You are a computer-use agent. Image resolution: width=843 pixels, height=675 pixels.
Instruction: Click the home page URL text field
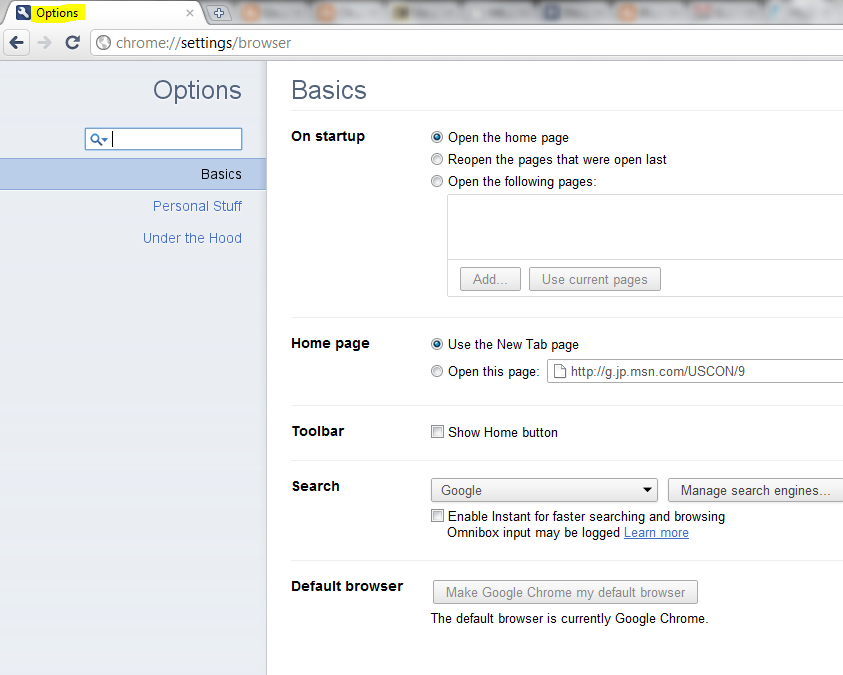(700, 371)
